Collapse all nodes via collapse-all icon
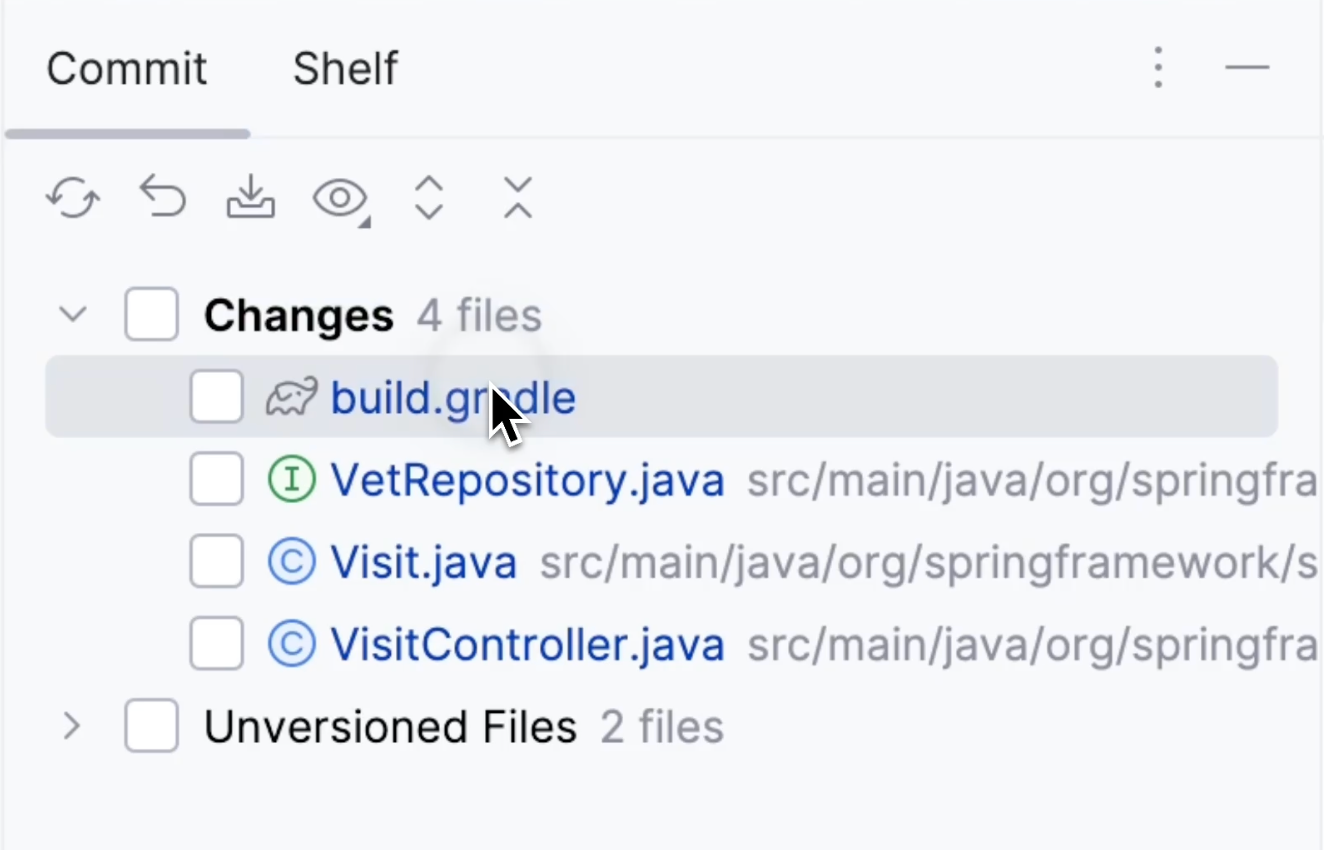This screenshot has width=1324, height=850. click(516, 197)
